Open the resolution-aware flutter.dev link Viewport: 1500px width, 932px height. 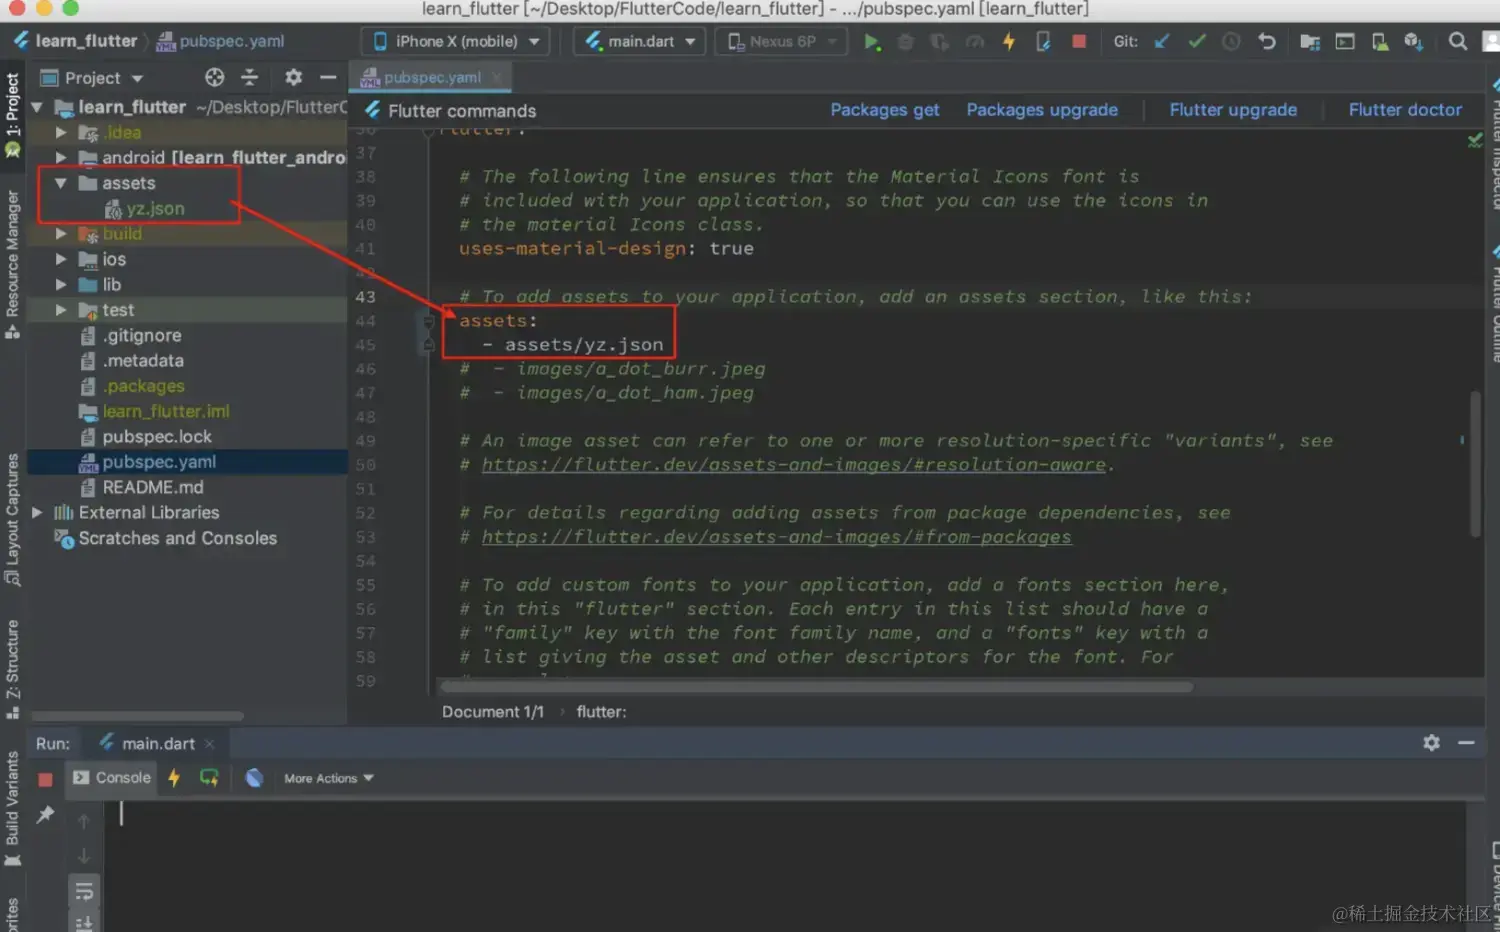tap(794, 465)
